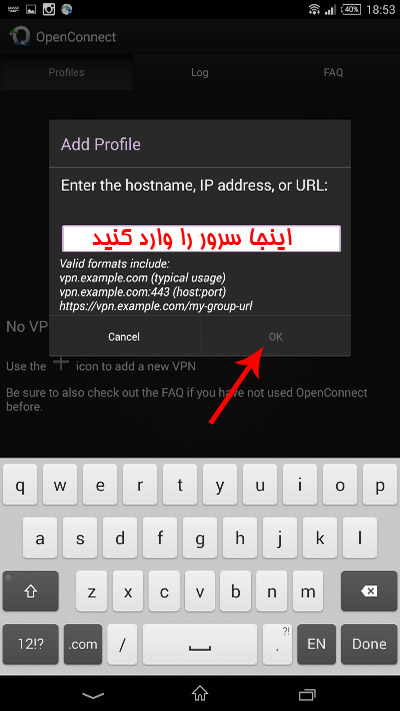The image size is (400, 711).
Task: Open the Profiles tab
Action: pyautogui.click(x=66, y=72)
